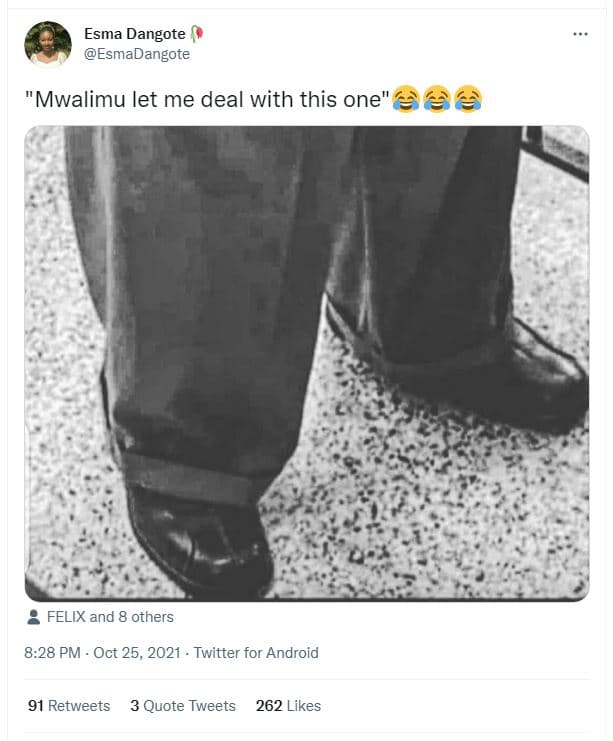
Task: Open the Twitter for Android source link
Action: tap(256, 653)
